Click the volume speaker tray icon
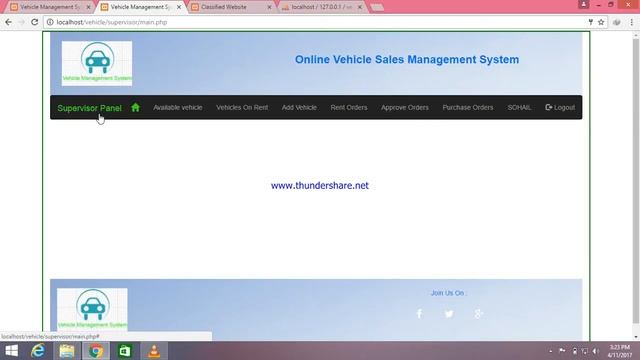 [x=596, y=351]
